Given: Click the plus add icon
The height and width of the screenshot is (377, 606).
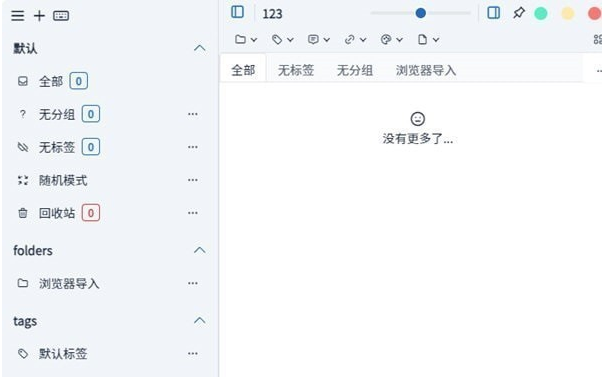Looking at the screenshot, I should (39, 16).
